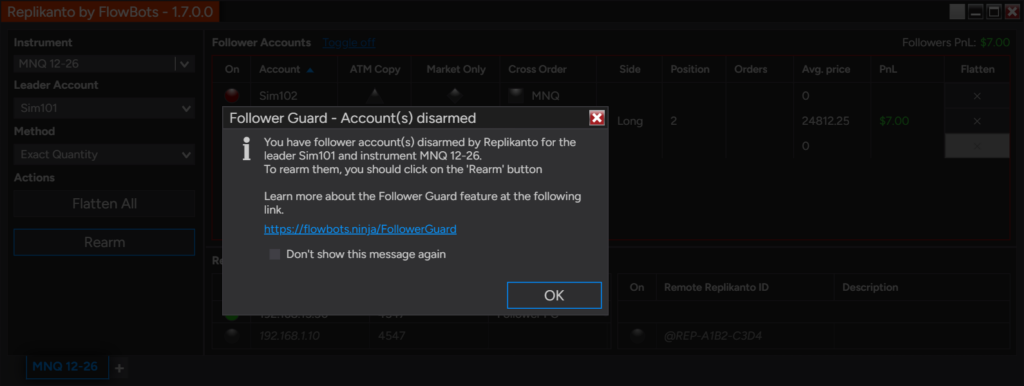Add a new tab with the plus icon
The image size is (1024, 386).
[x=119, y=368]
